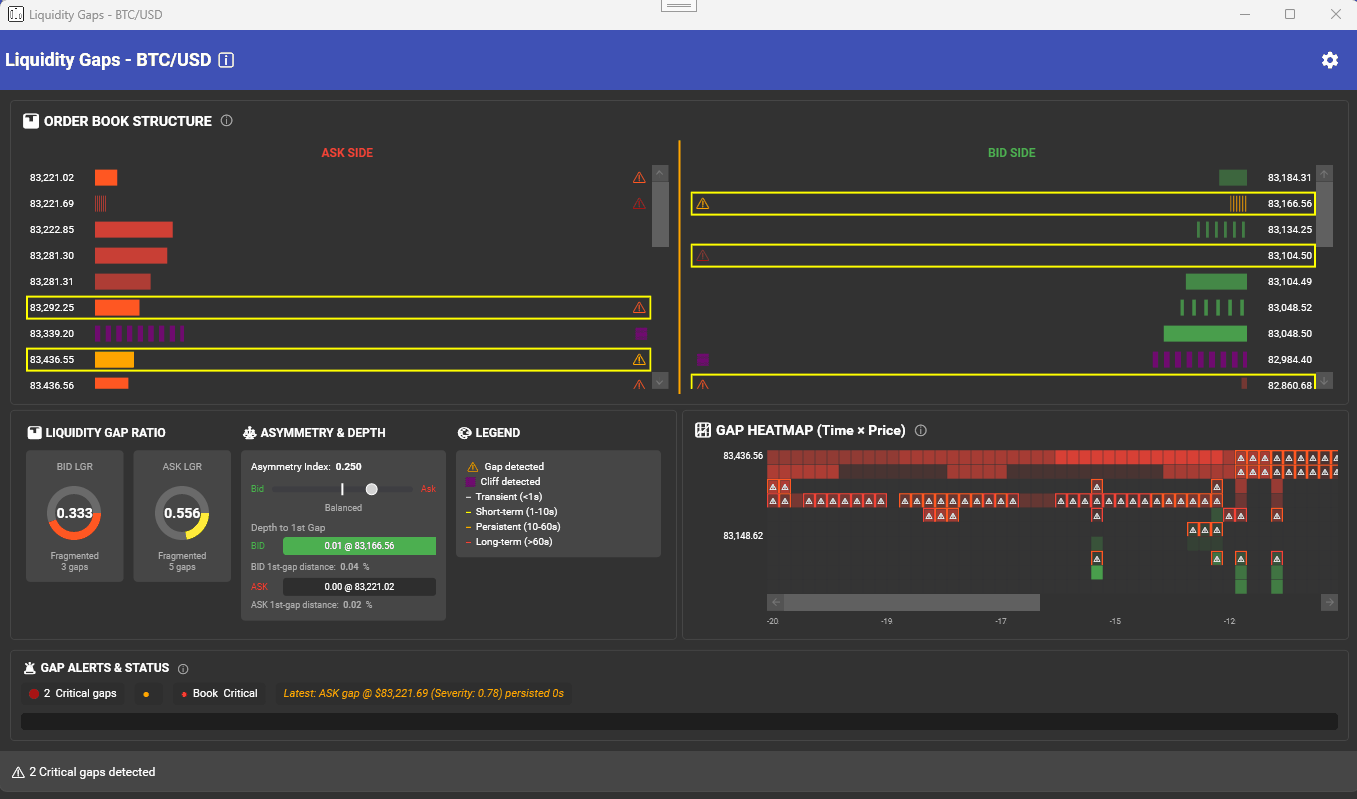Open settings gear in header
This screenshot has width=1357, height=799.
1329,60
